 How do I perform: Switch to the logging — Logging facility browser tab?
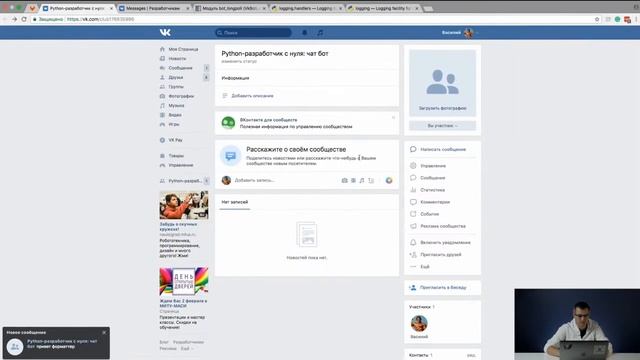(x=383, y=8)
